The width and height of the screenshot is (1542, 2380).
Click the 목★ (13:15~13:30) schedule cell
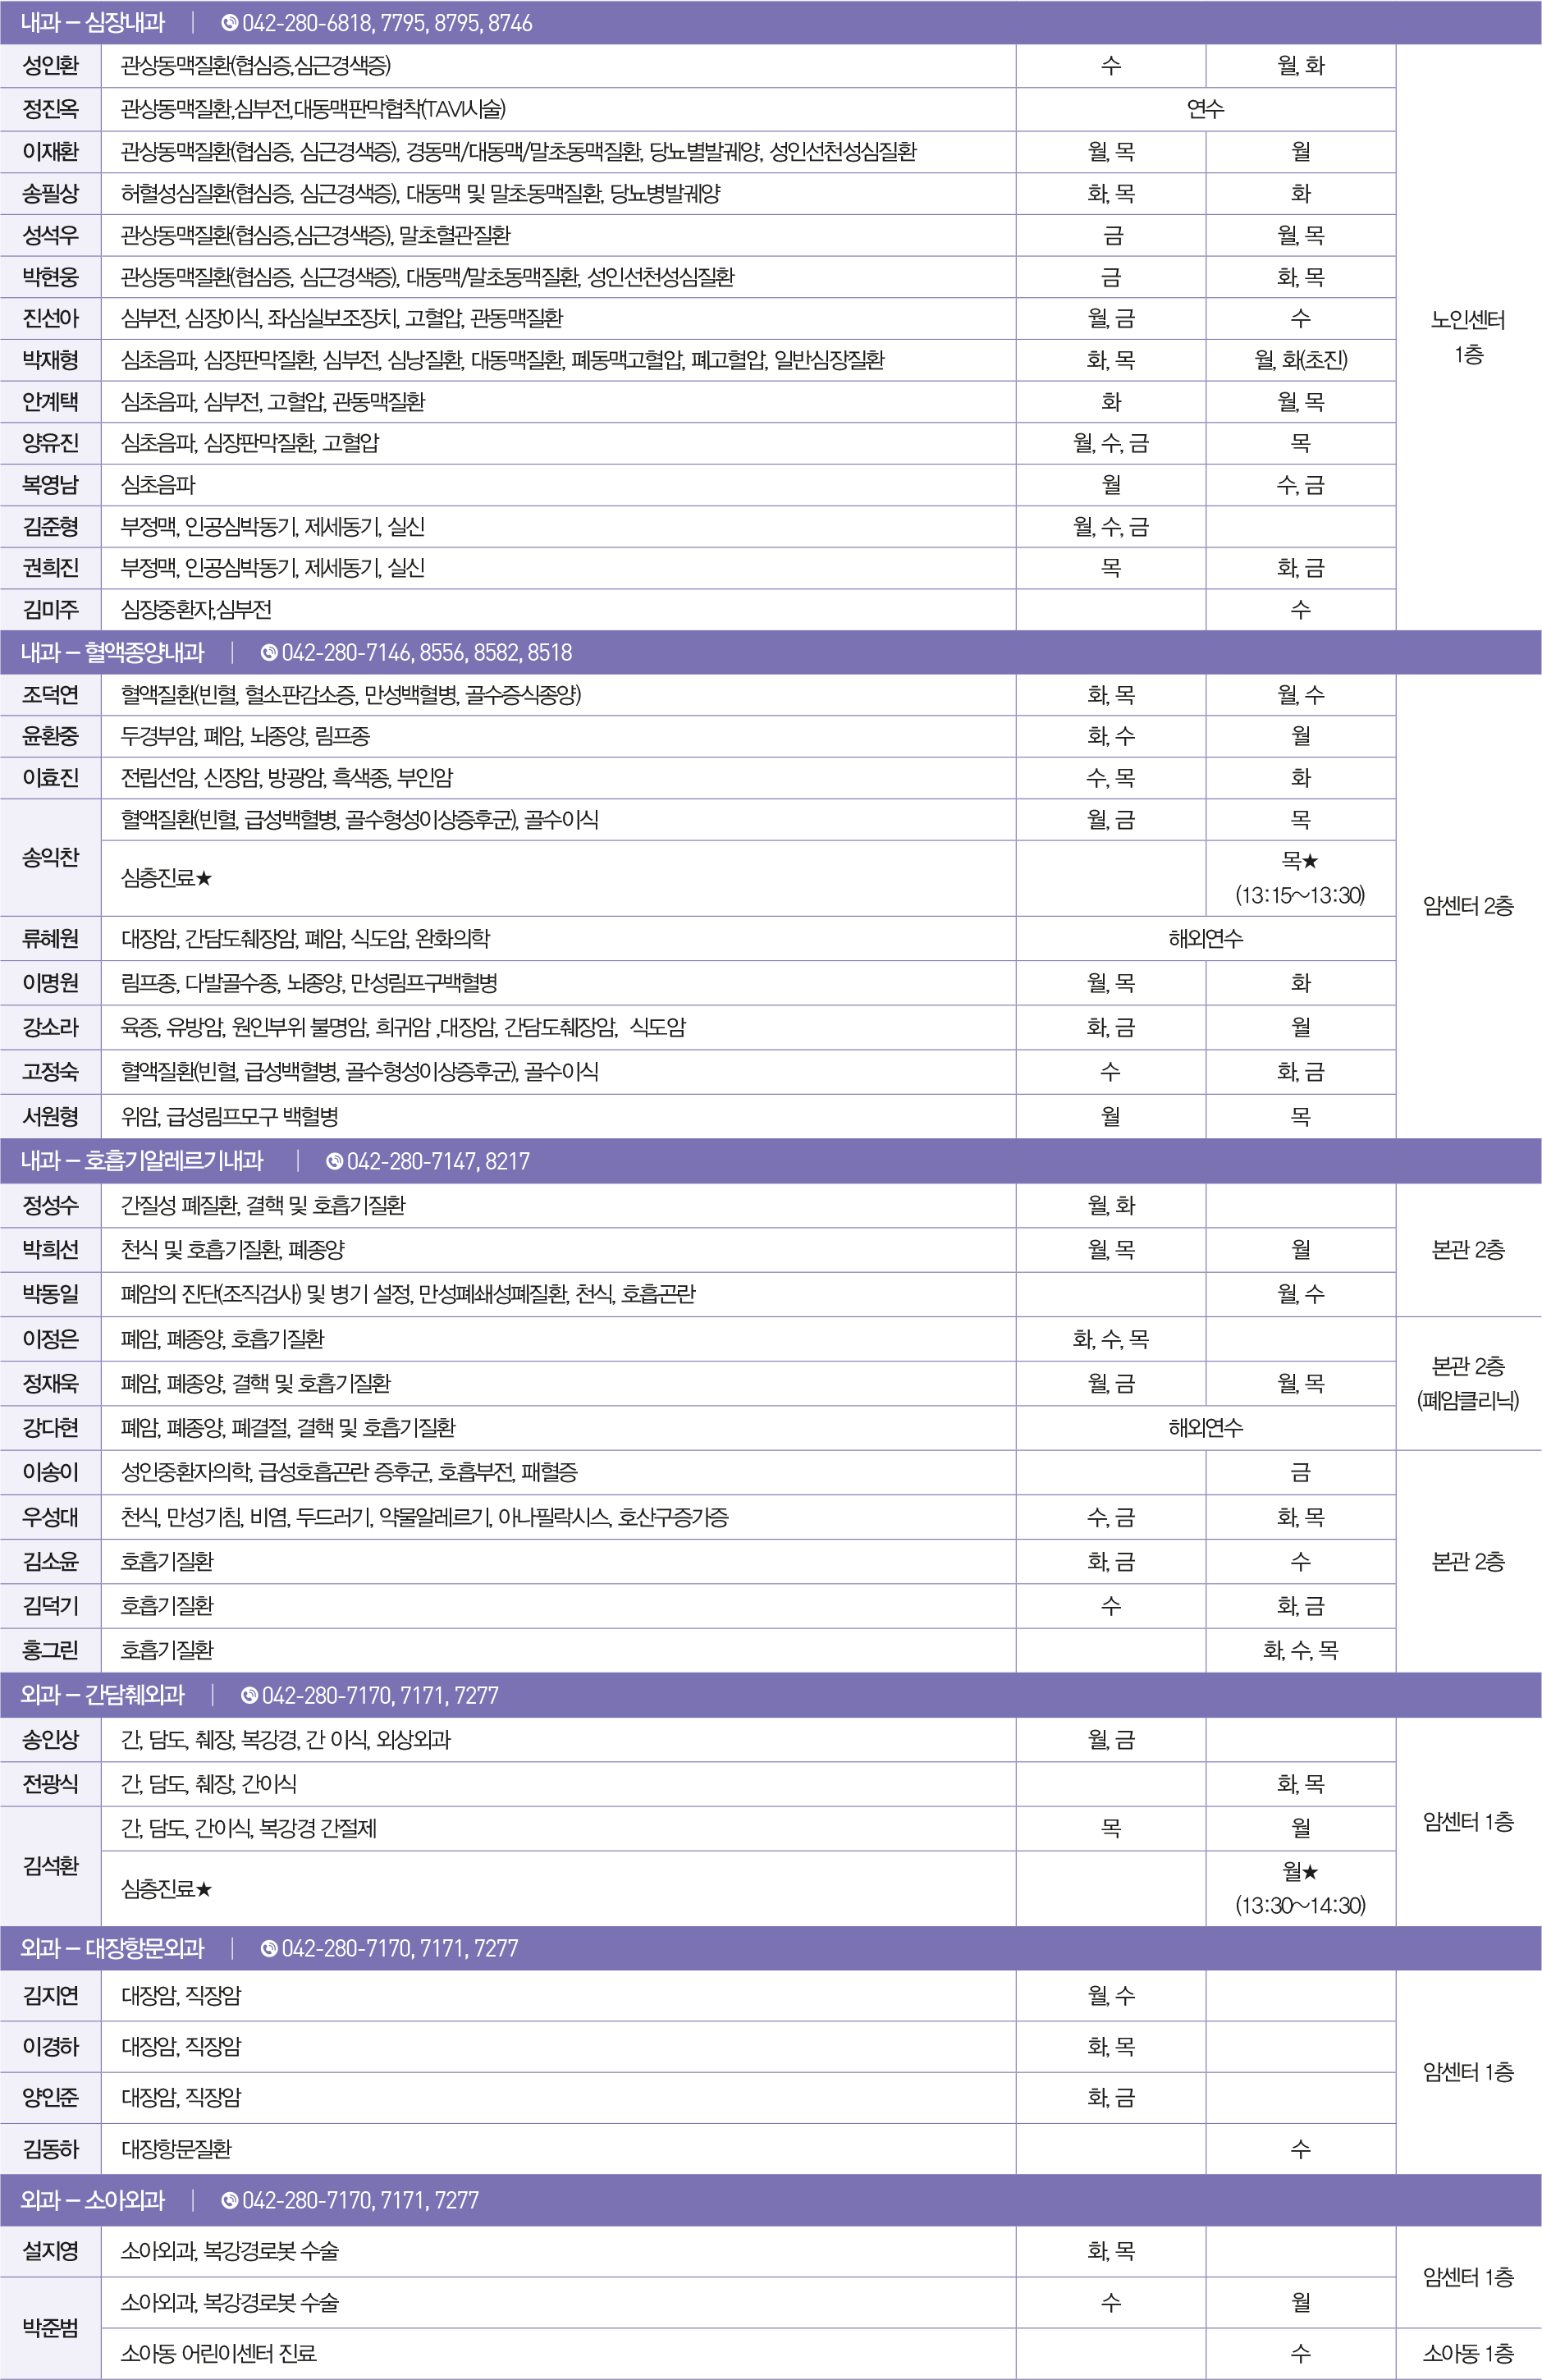[x=1300, y=878]
